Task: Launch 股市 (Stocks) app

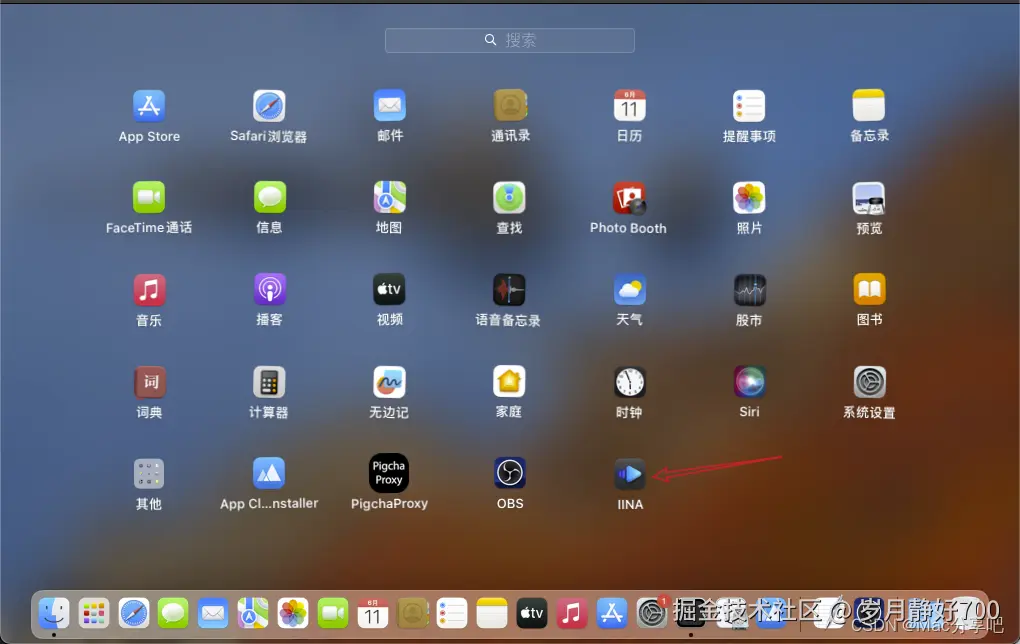Action: 749,289
